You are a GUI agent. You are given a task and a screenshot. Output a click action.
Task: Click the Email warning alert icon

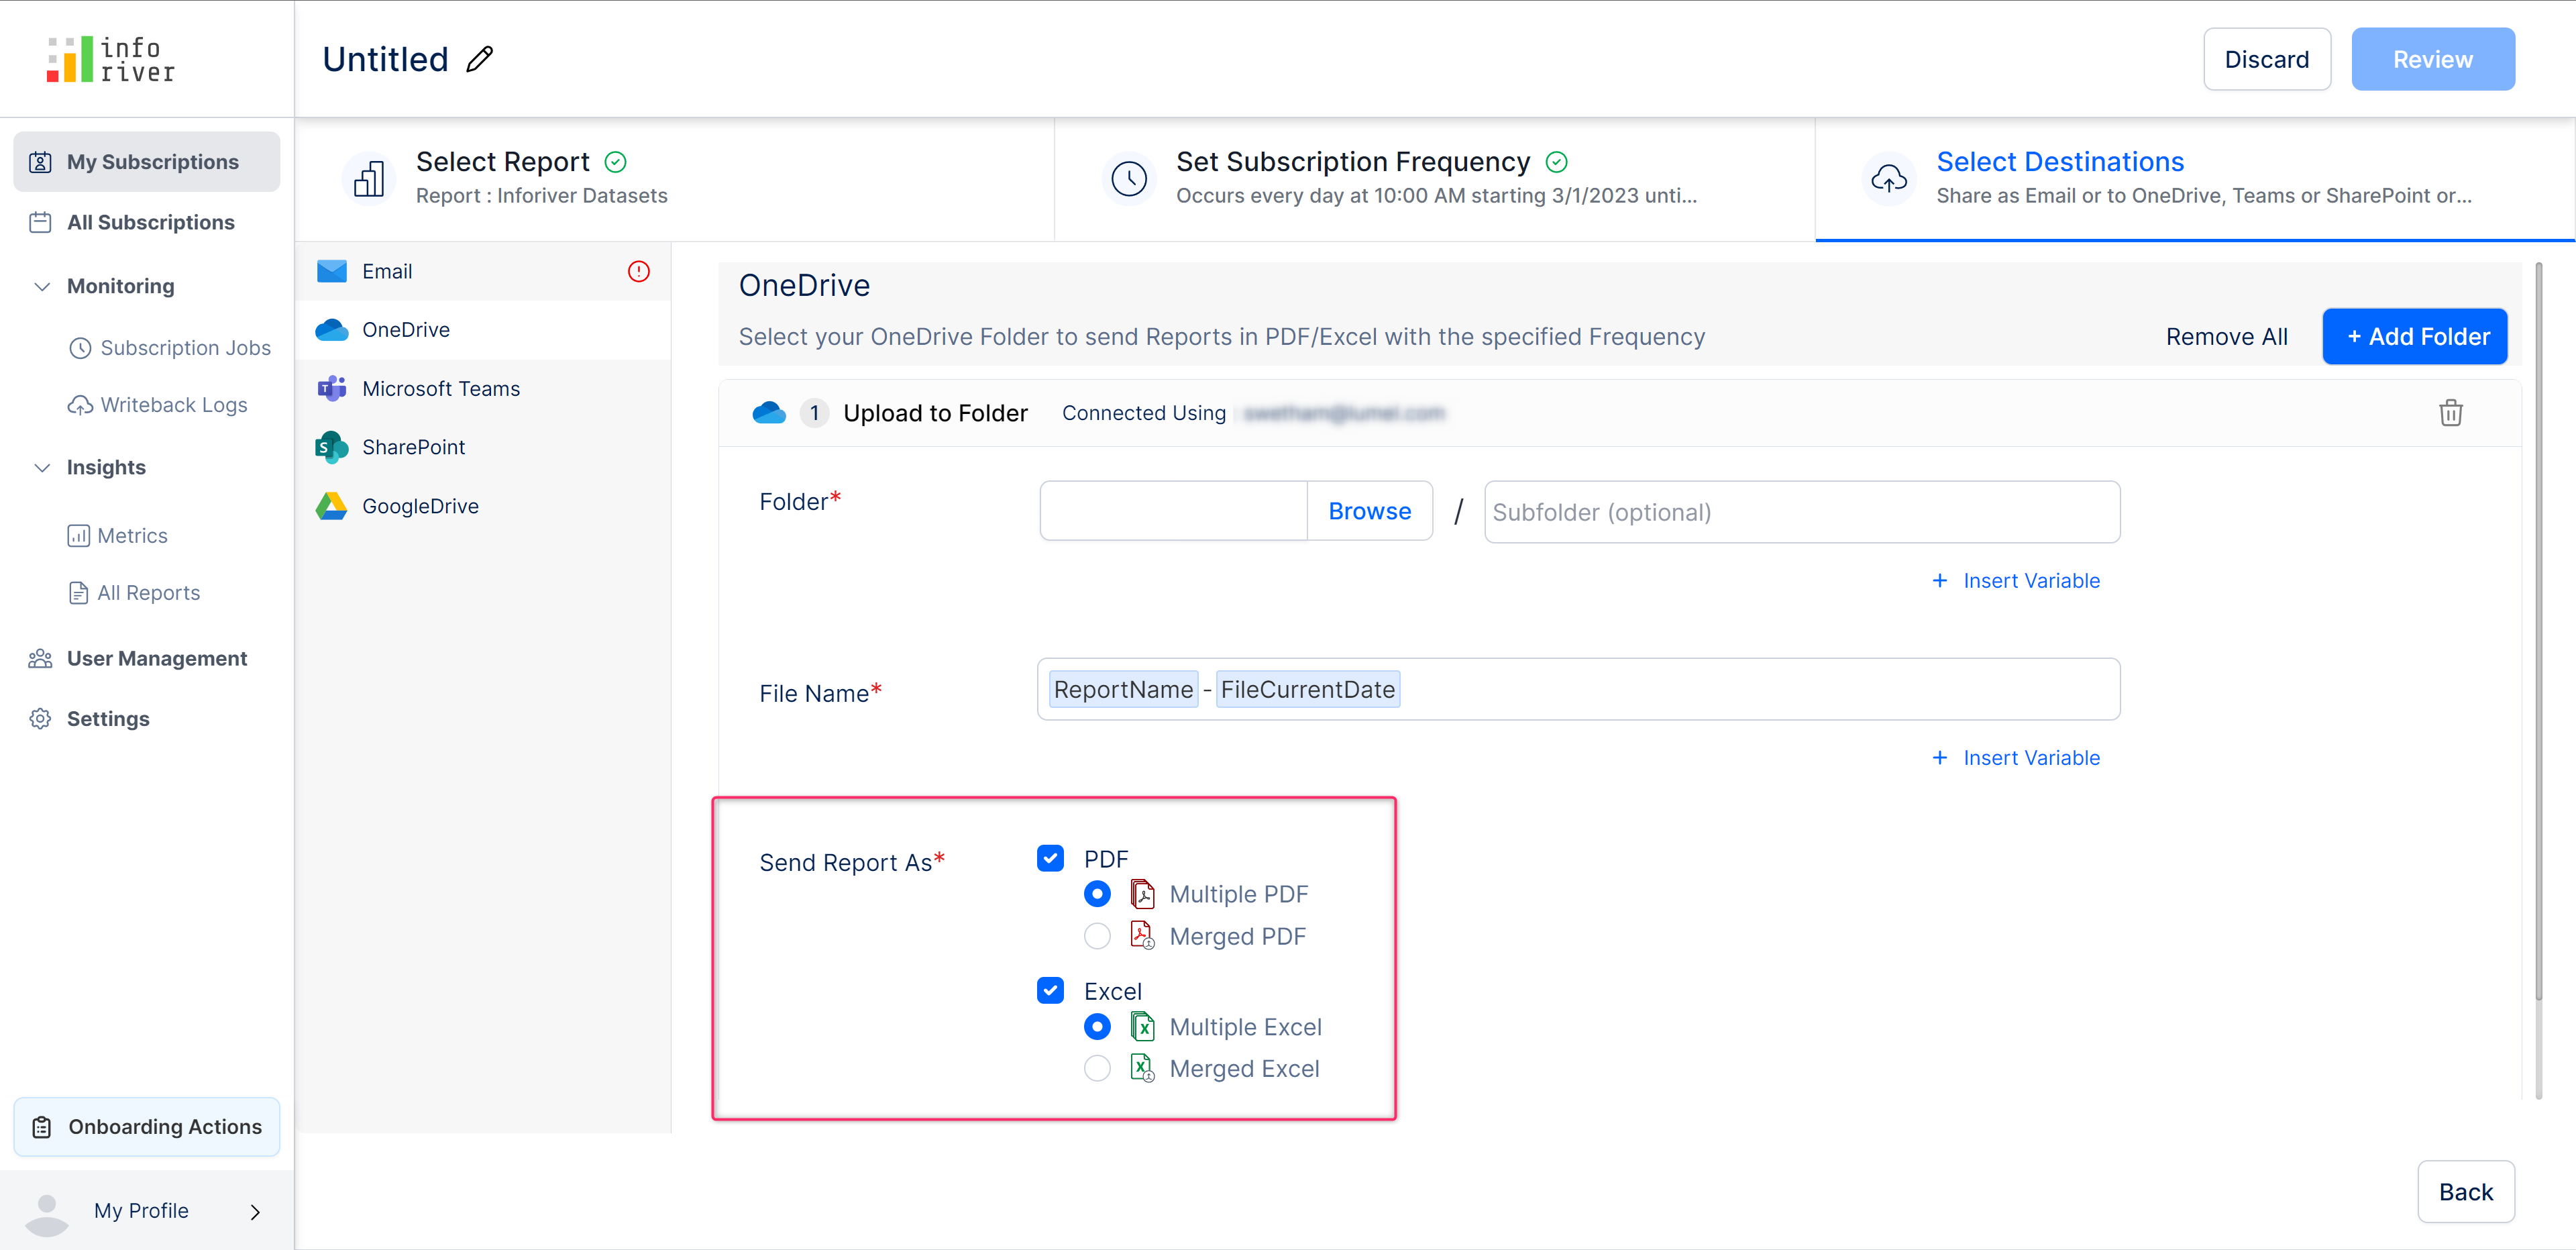(638, 271)
